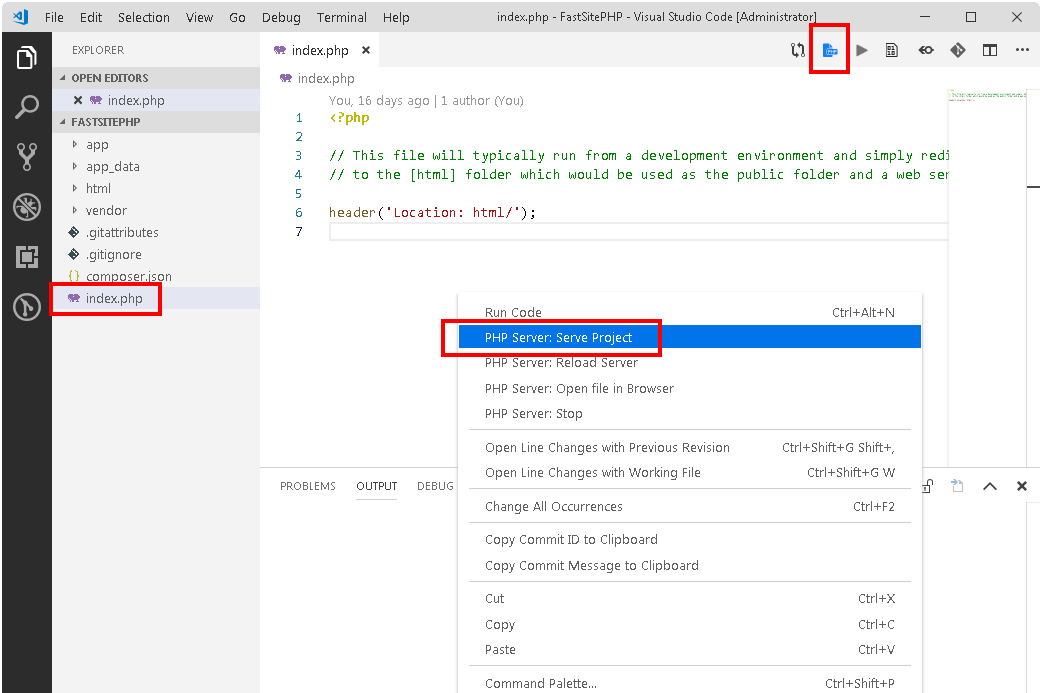Choose PHP Server: Open file in Browser
Image resolution: width=1041 pixels, height=693 pixels.
689,388
